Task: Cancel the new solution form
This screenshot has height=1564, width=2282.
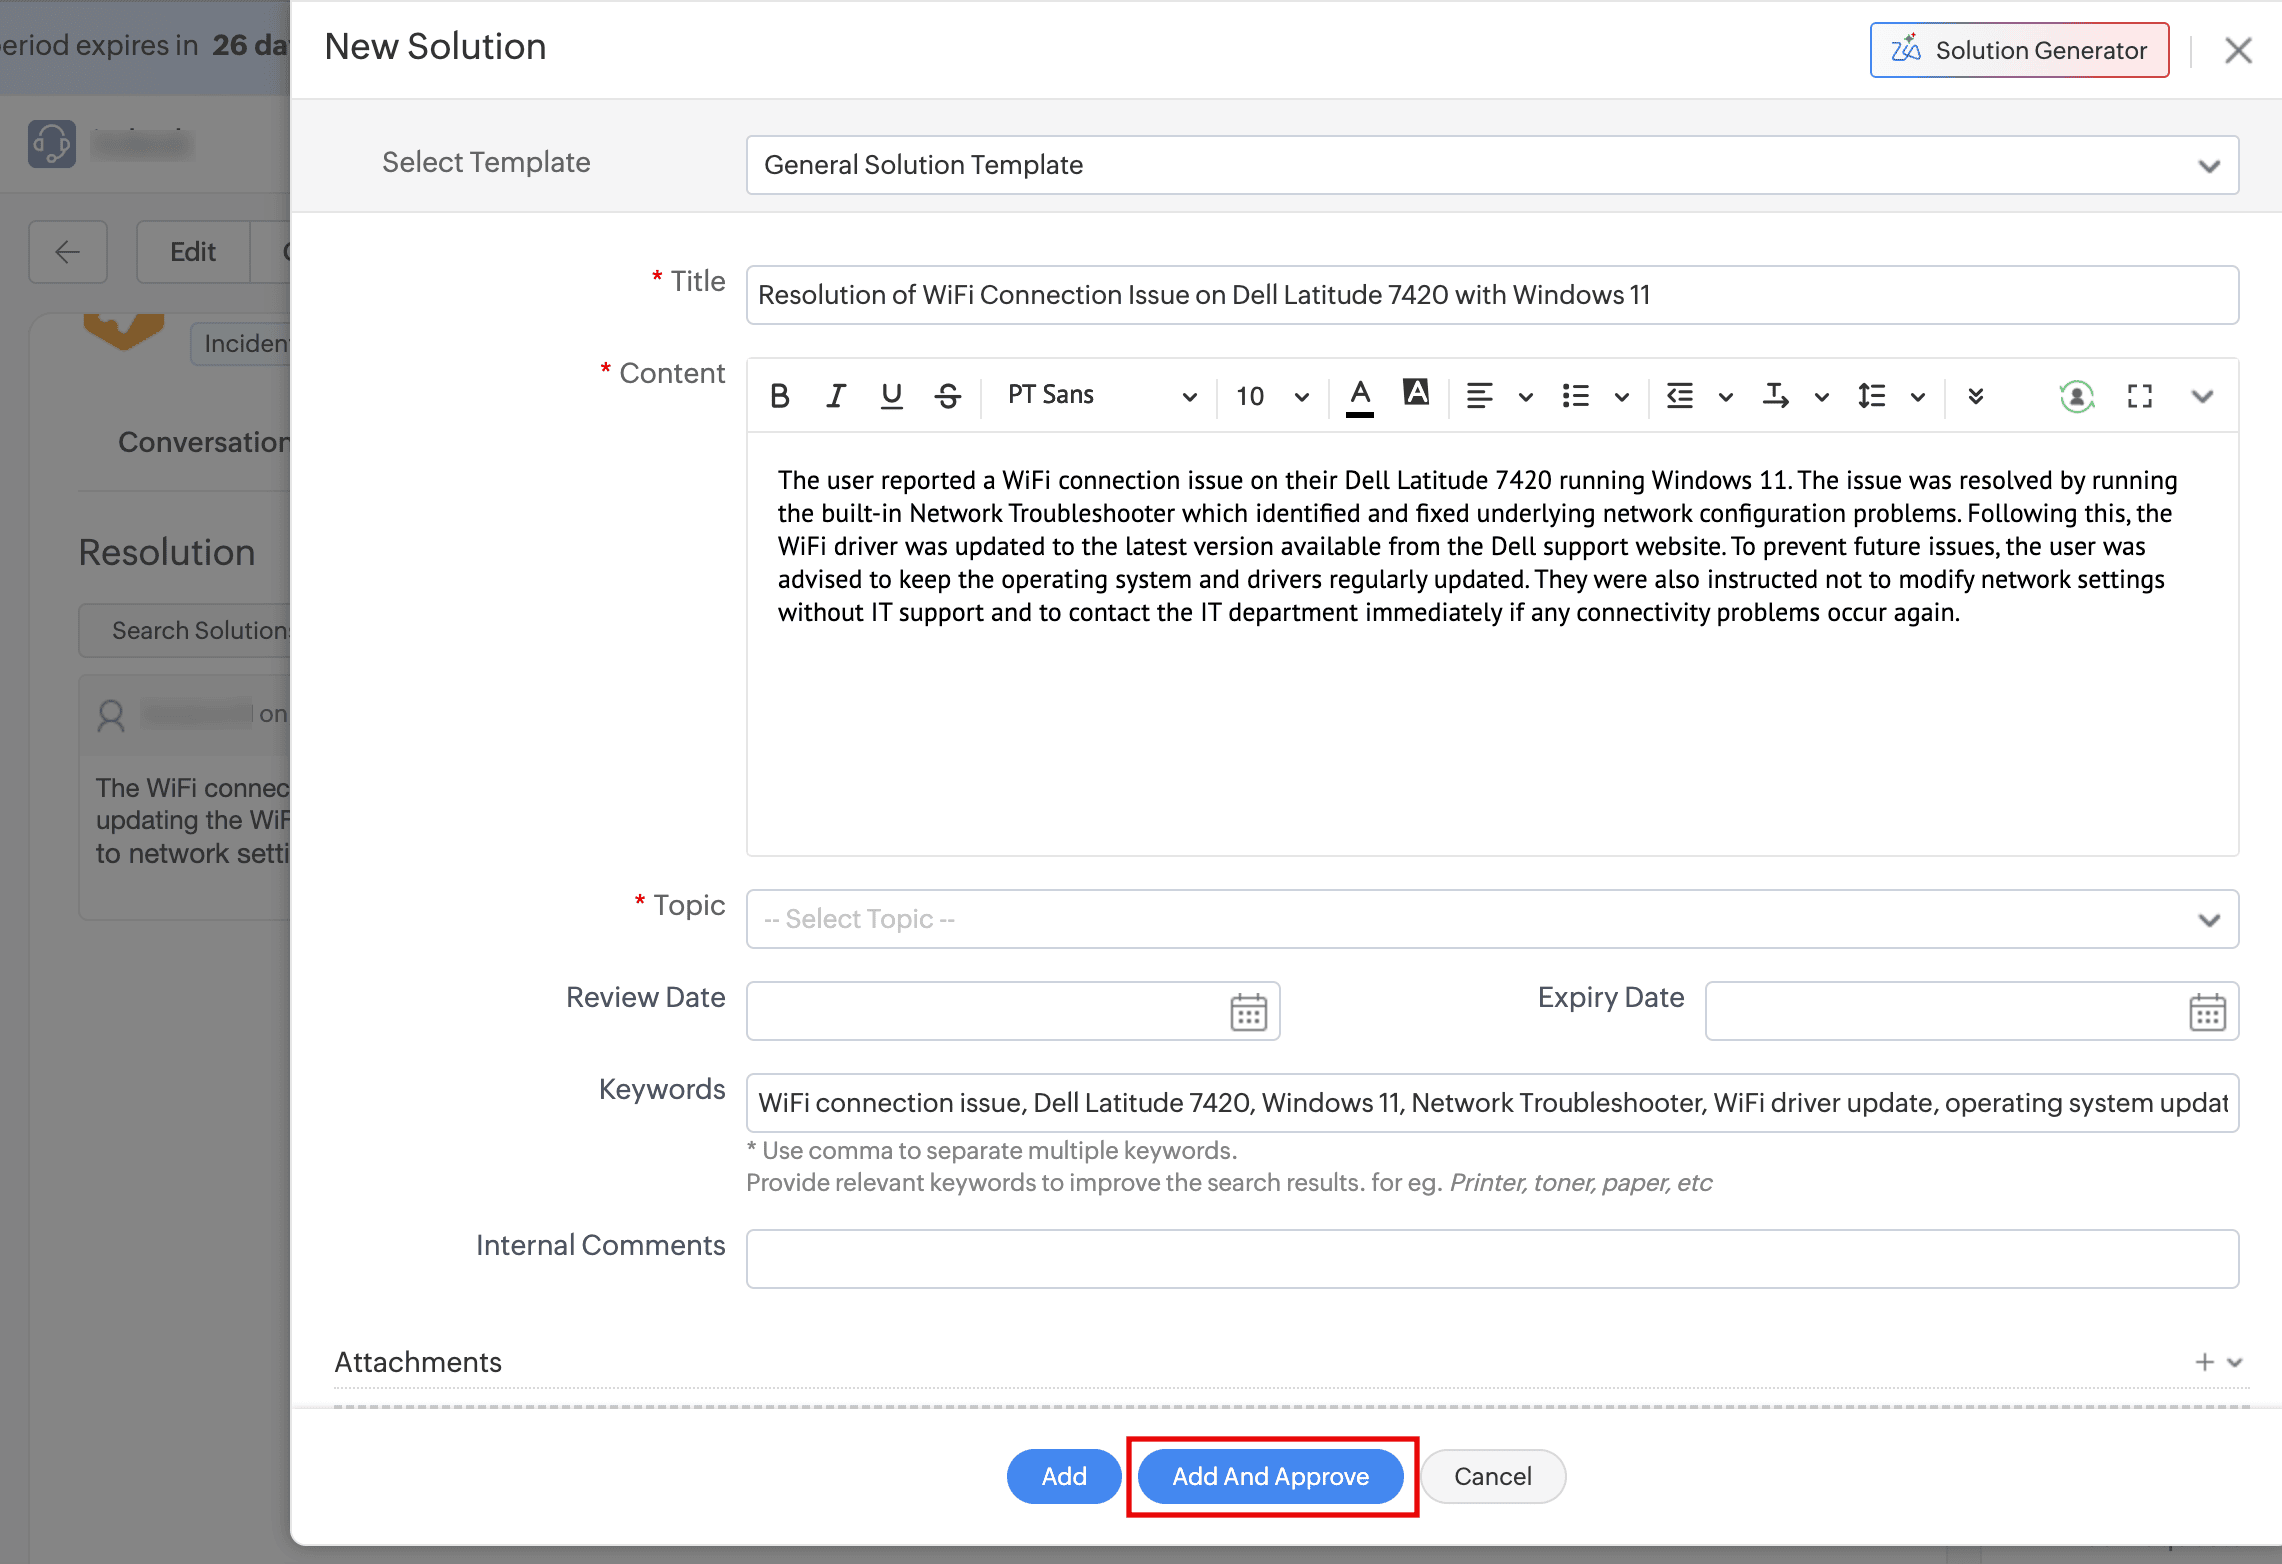Action: [x=1492, y=1476]
